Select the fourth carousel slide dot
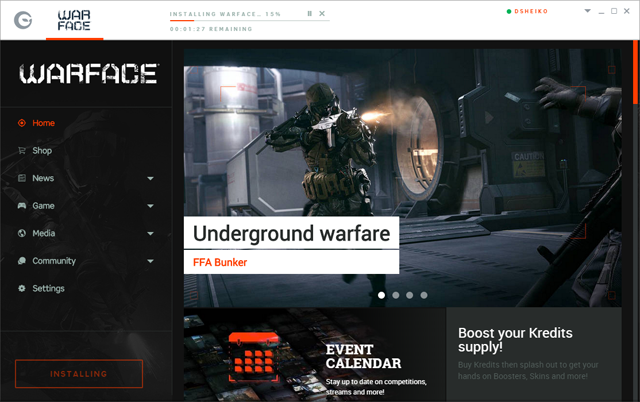 [x=424, y=295]
